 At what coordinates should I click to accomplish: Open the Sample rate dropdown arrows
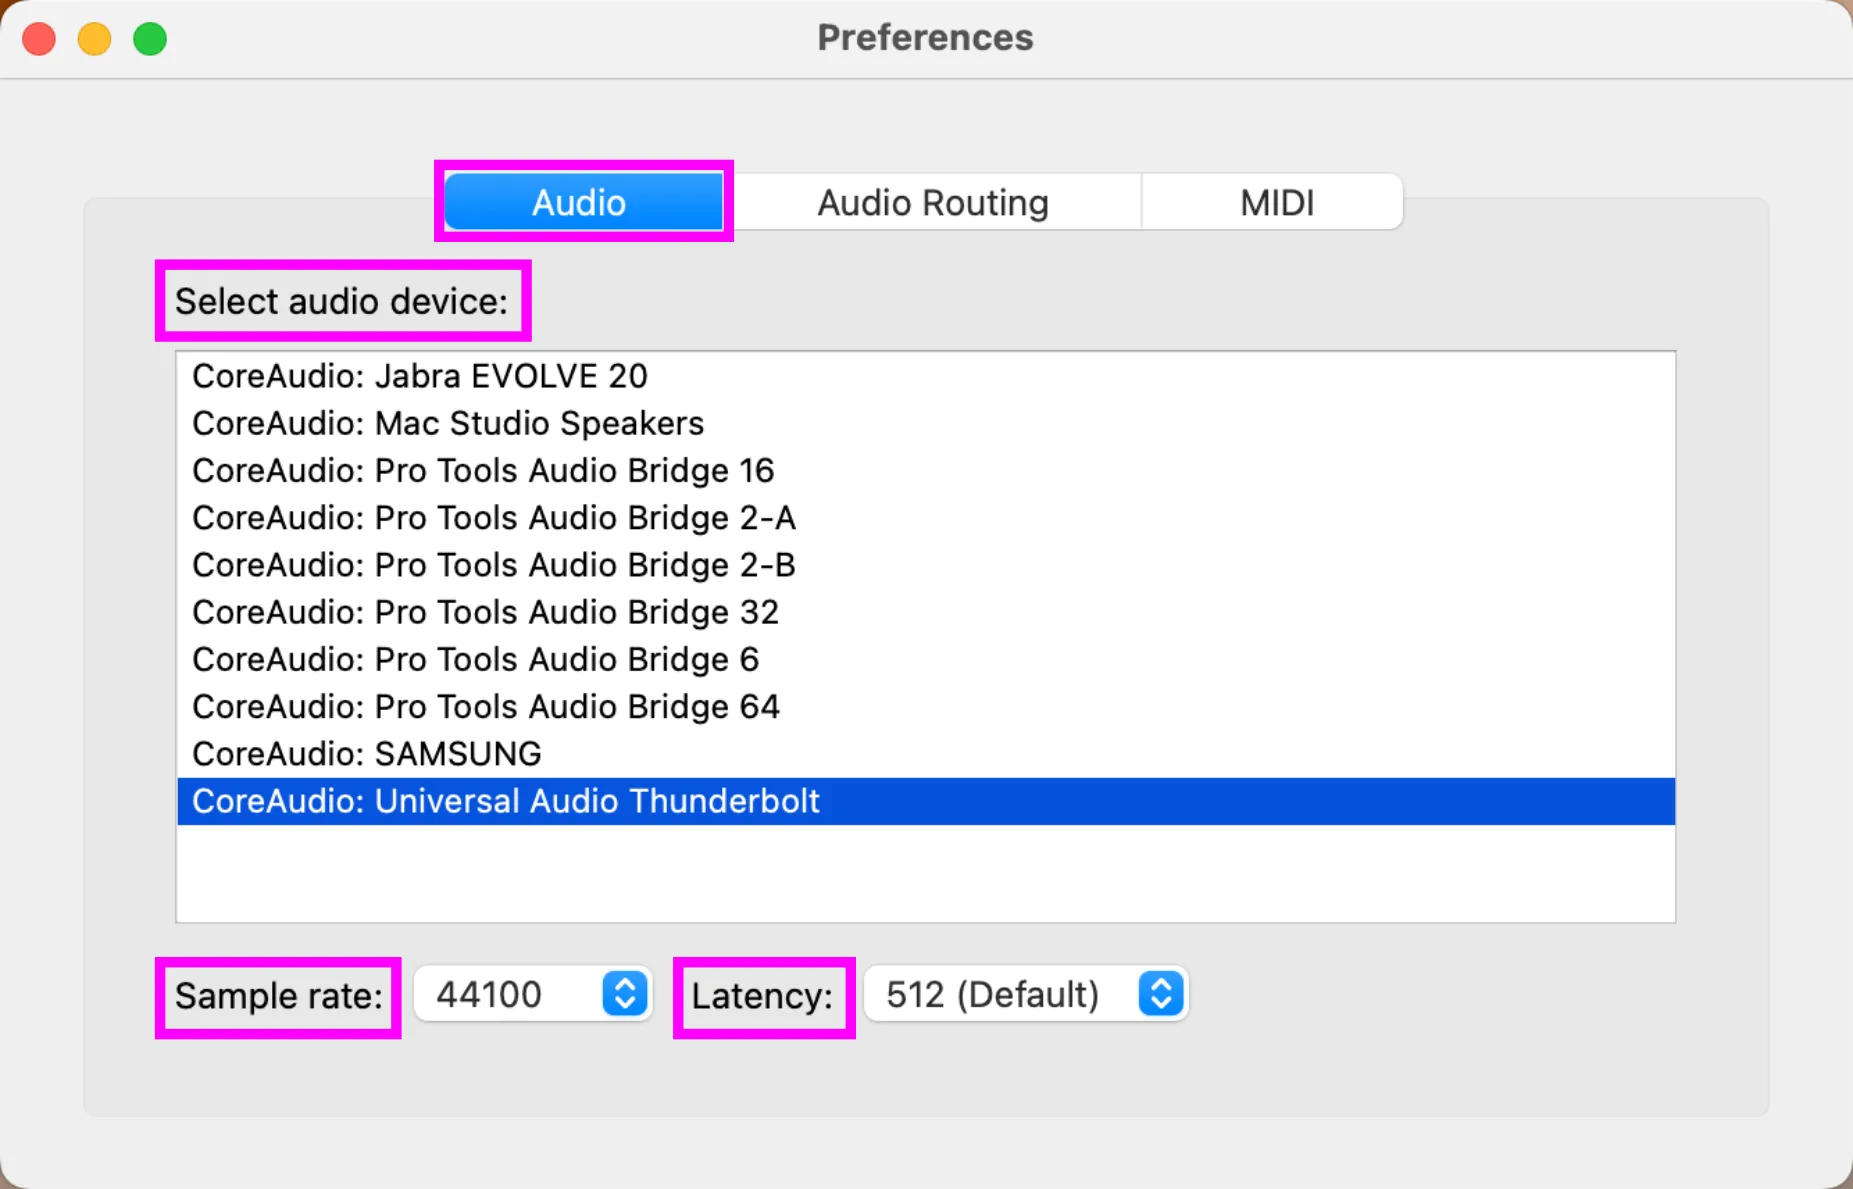click(625, 994)
